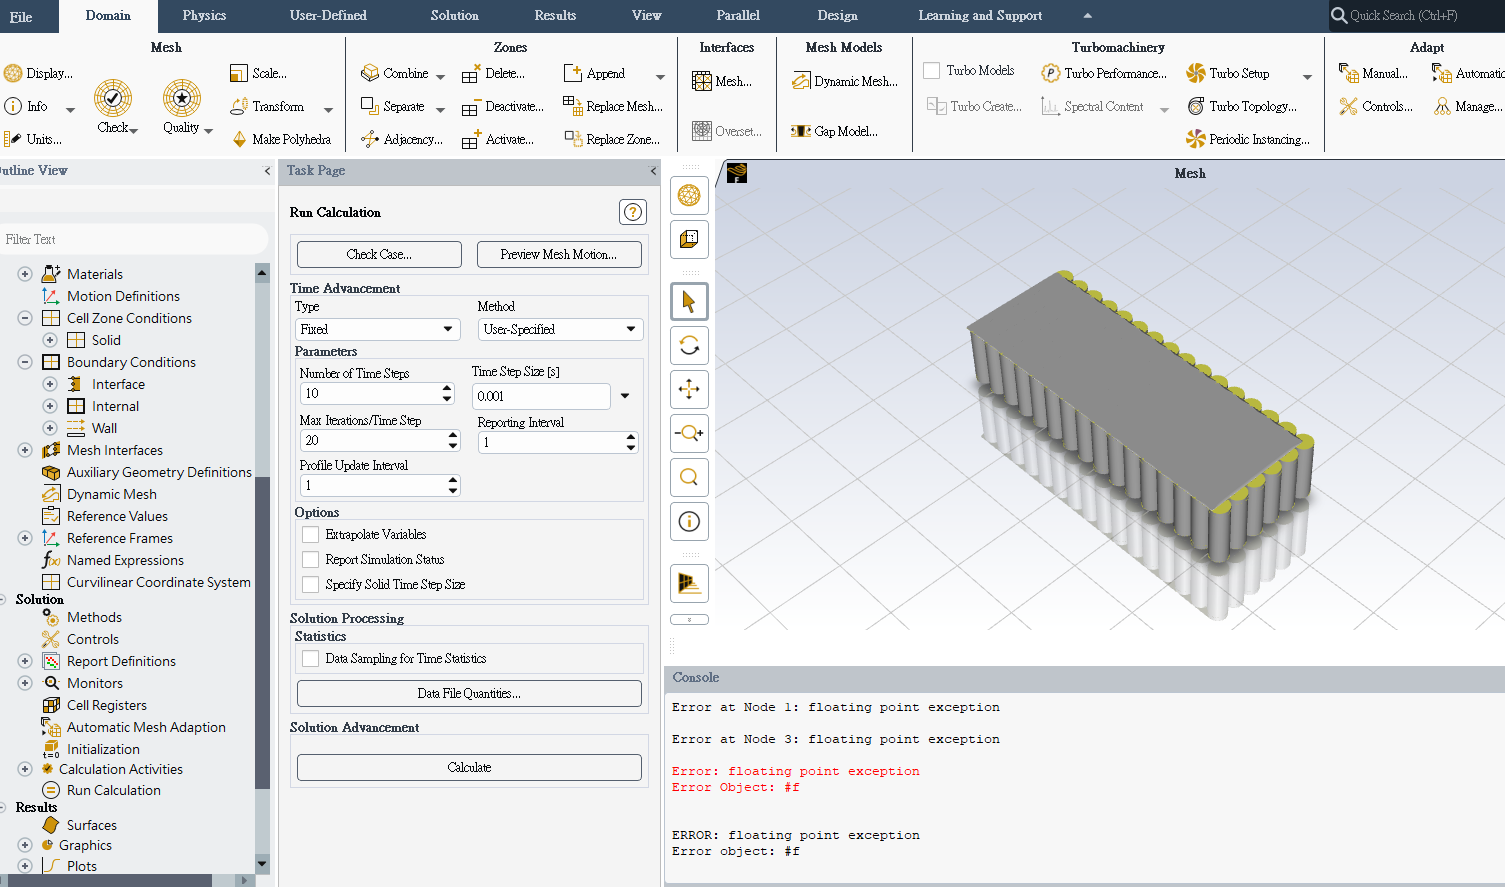Open the time advancement Type dropdown
The width and height of the screenshot is (1505, 887).
[x=377, y=329]
